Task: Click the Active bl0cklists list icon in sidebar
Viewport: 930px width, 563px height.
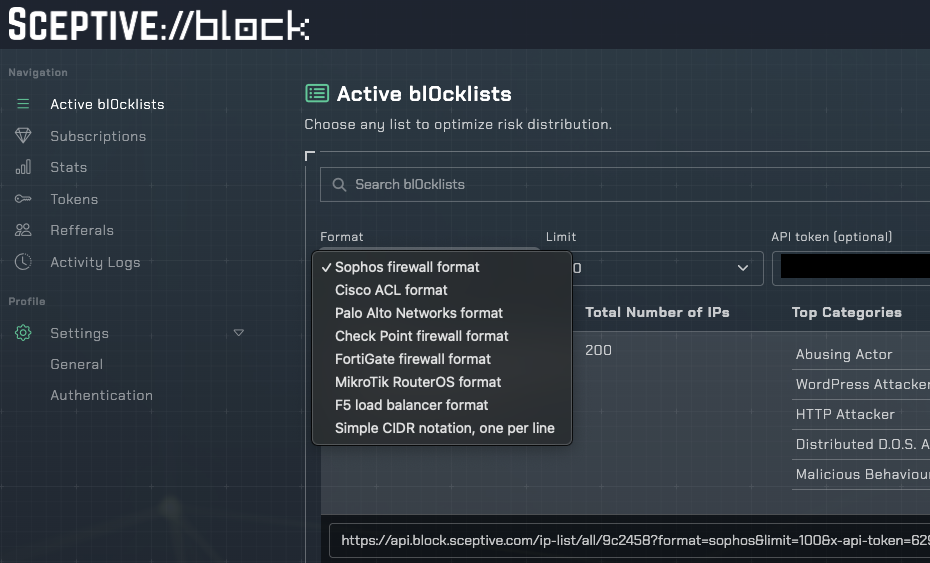Action: pos(23,104)
